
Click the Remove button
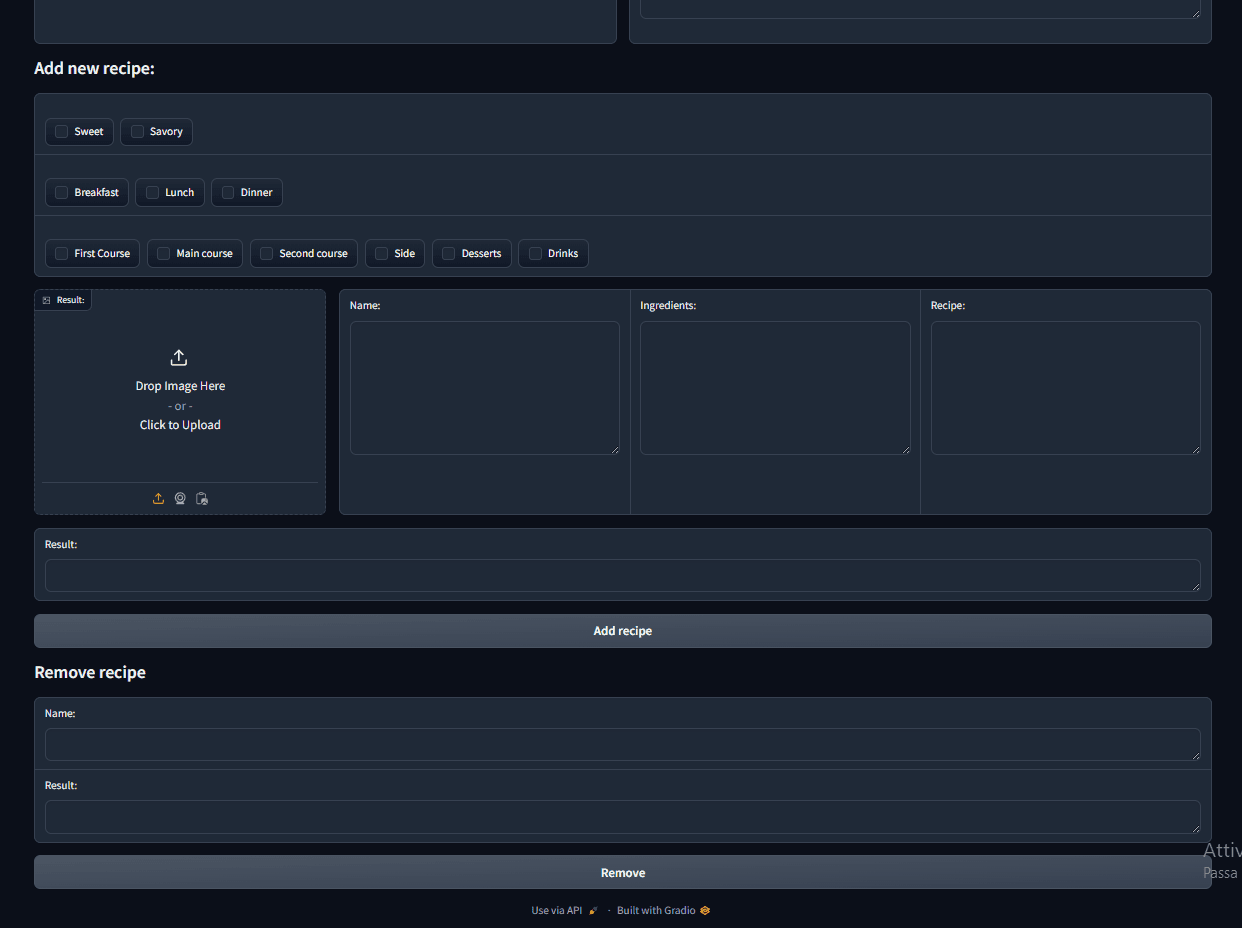tap(623, 873)
